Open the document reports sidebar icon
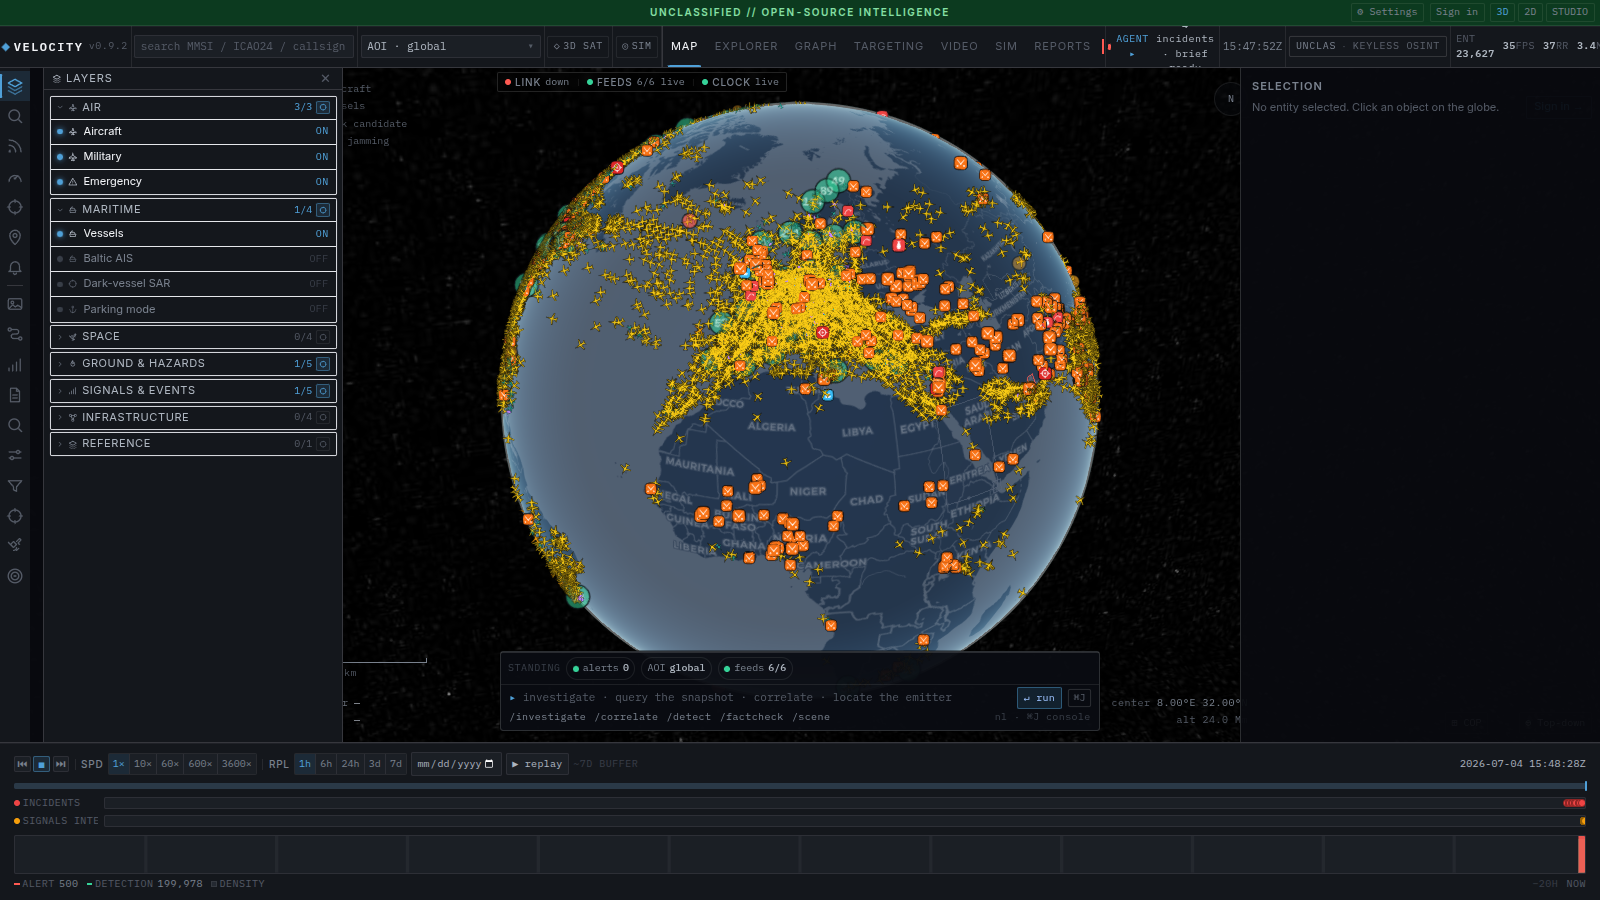 15,395
